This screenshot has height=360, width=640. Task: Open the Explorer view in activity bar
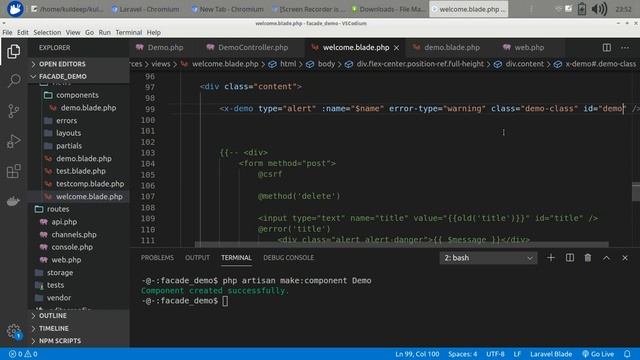[13, 51]
